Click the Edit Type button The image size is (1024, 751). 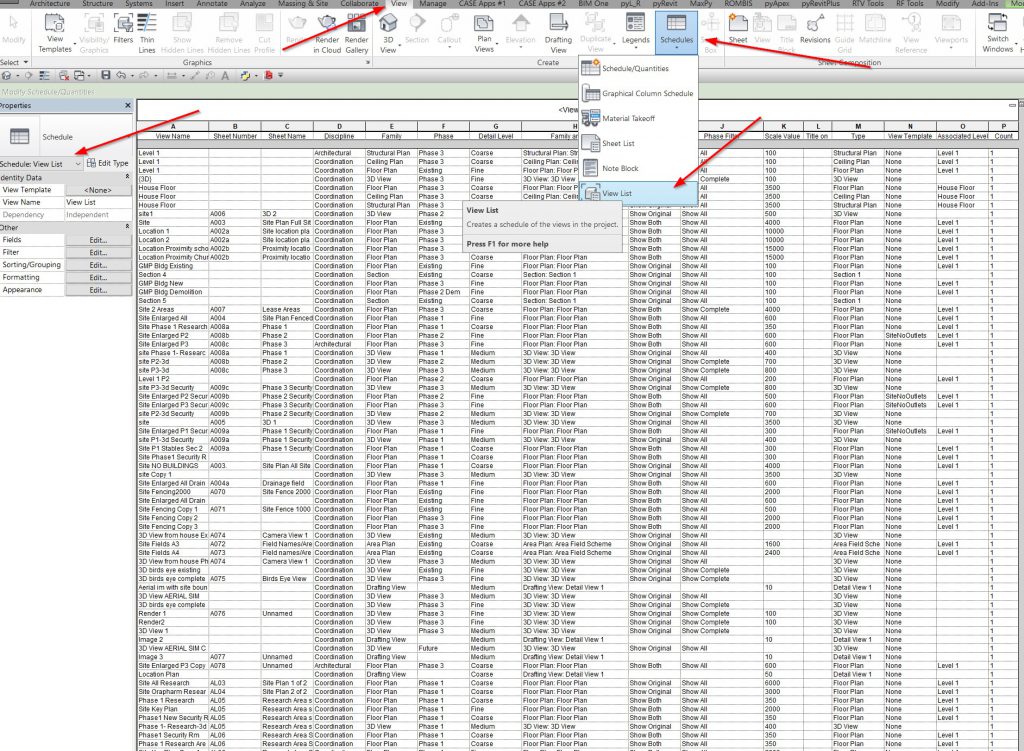click(x=107, y=163)
